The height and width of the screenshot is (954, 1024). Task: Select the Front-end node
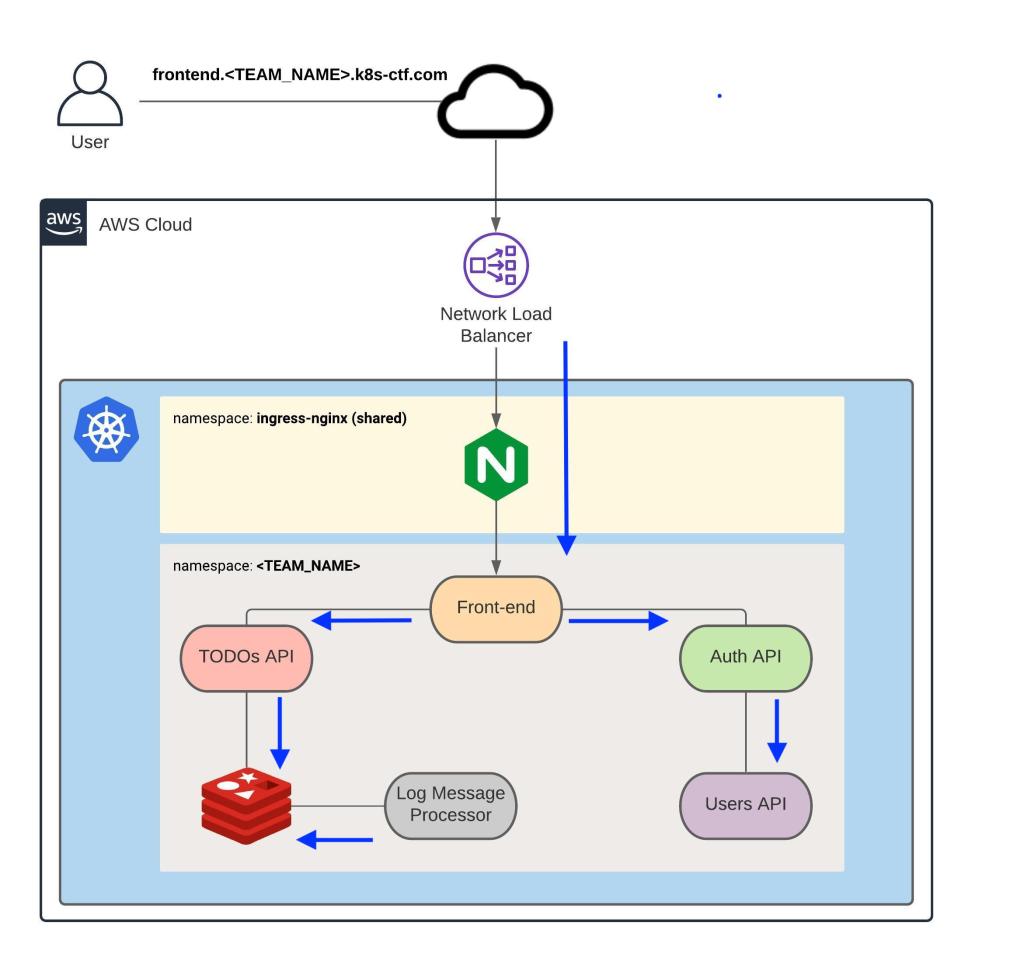(x=496, y=609)
